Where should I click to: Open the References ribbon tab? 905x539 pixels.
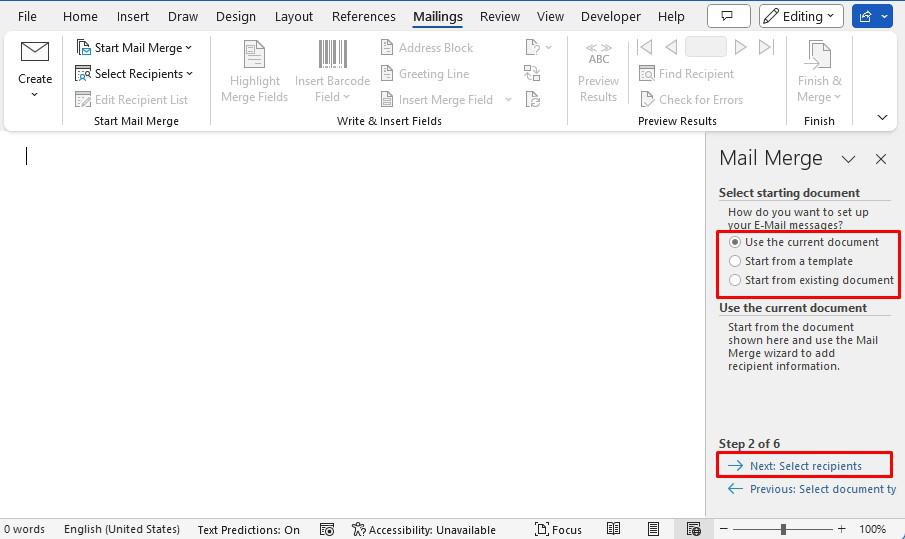364,16
